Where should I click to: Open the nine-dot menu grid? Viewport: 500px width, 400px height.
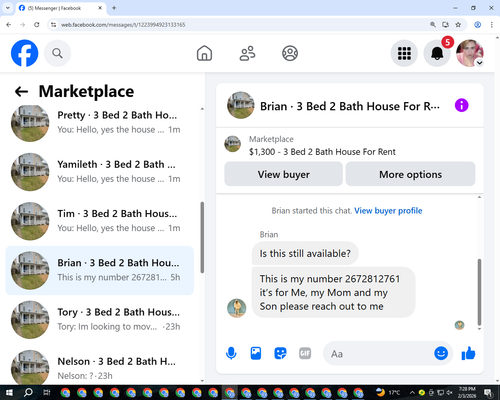pos(404,53)
